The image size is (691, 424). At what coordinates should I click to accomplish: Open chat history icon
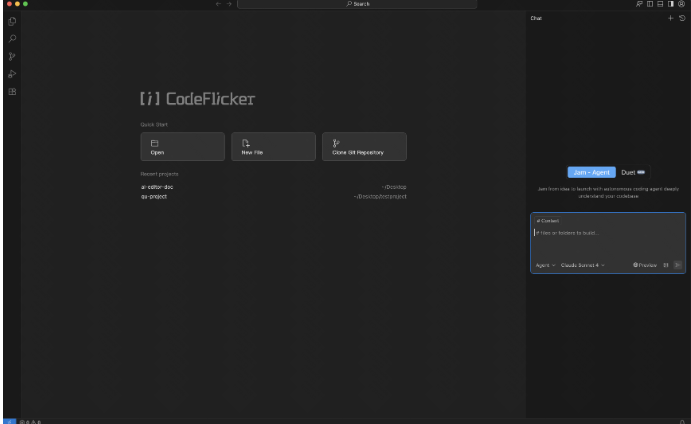[682, 18]
